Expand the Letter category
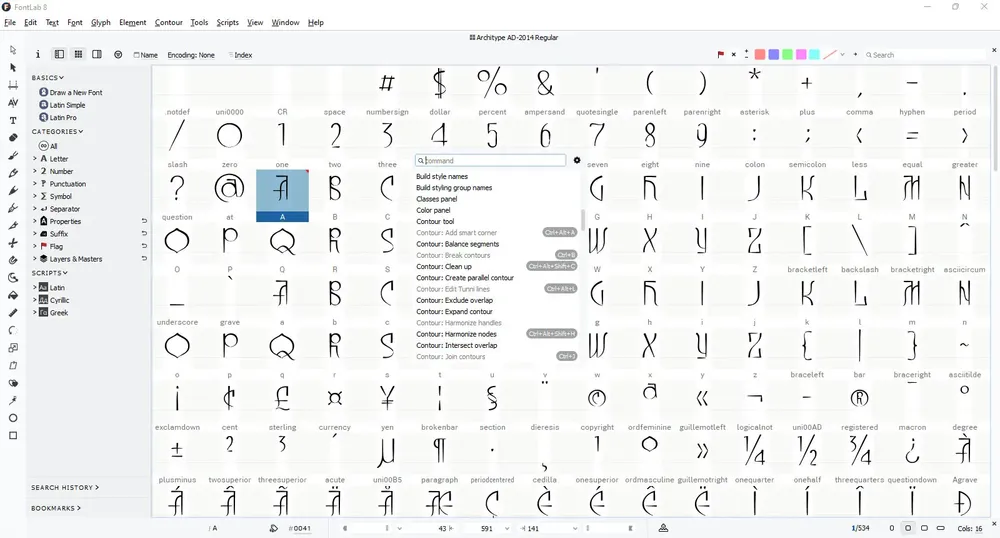Screen dimensions: 1000x538 coord(35,159)
